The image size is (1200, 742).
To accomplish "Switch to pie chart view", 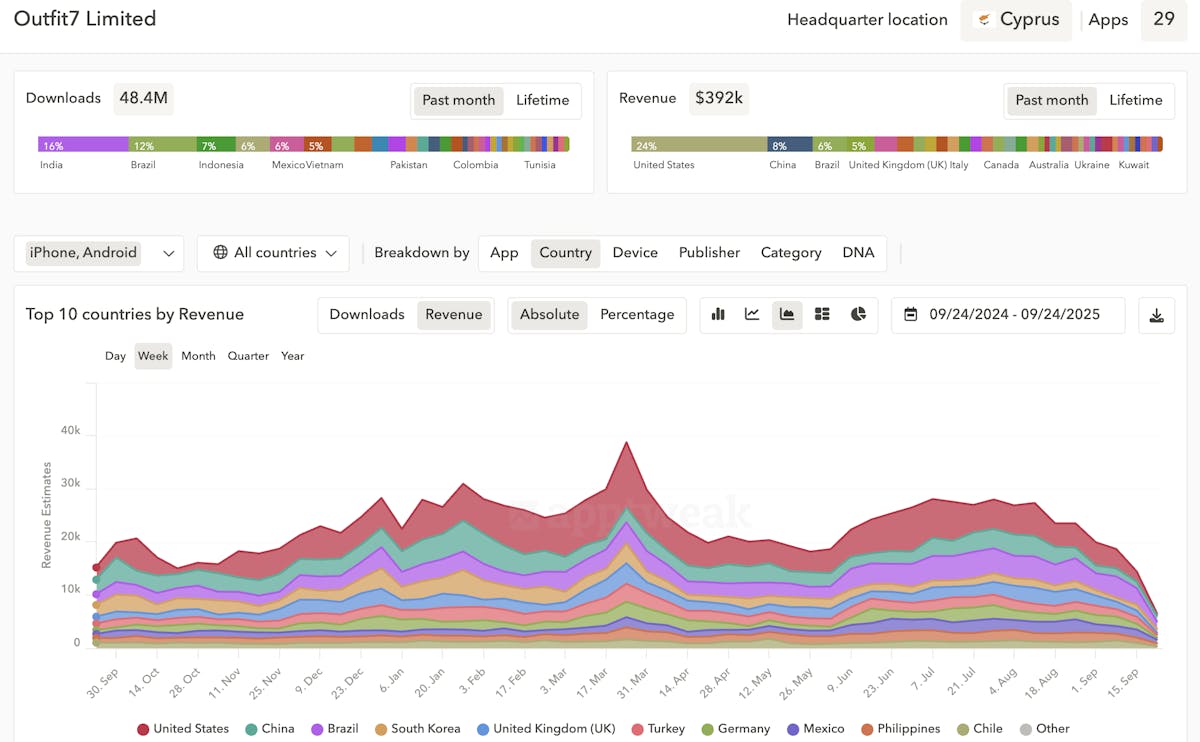I will [858, 314].
